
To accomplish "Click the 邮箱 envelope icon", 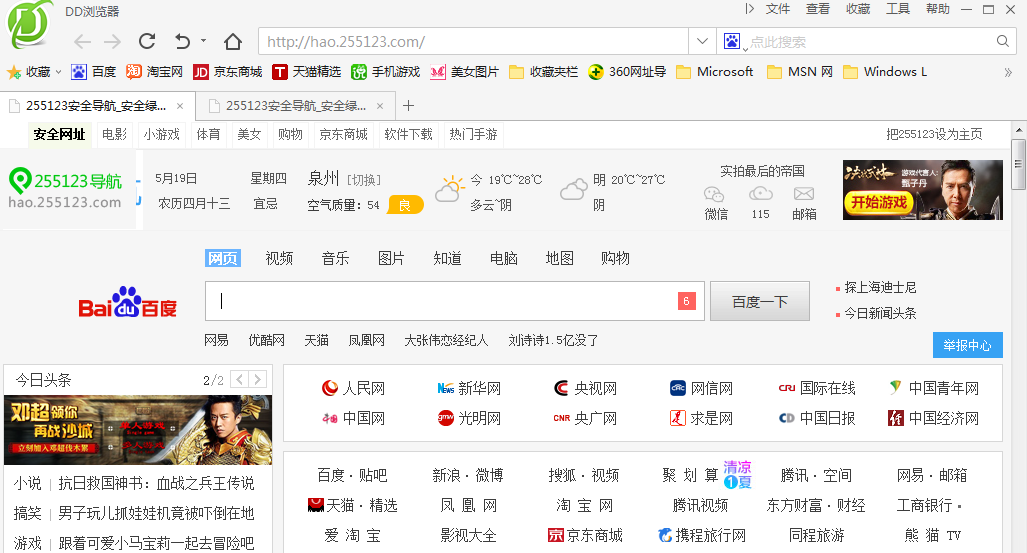I will 804,194.
